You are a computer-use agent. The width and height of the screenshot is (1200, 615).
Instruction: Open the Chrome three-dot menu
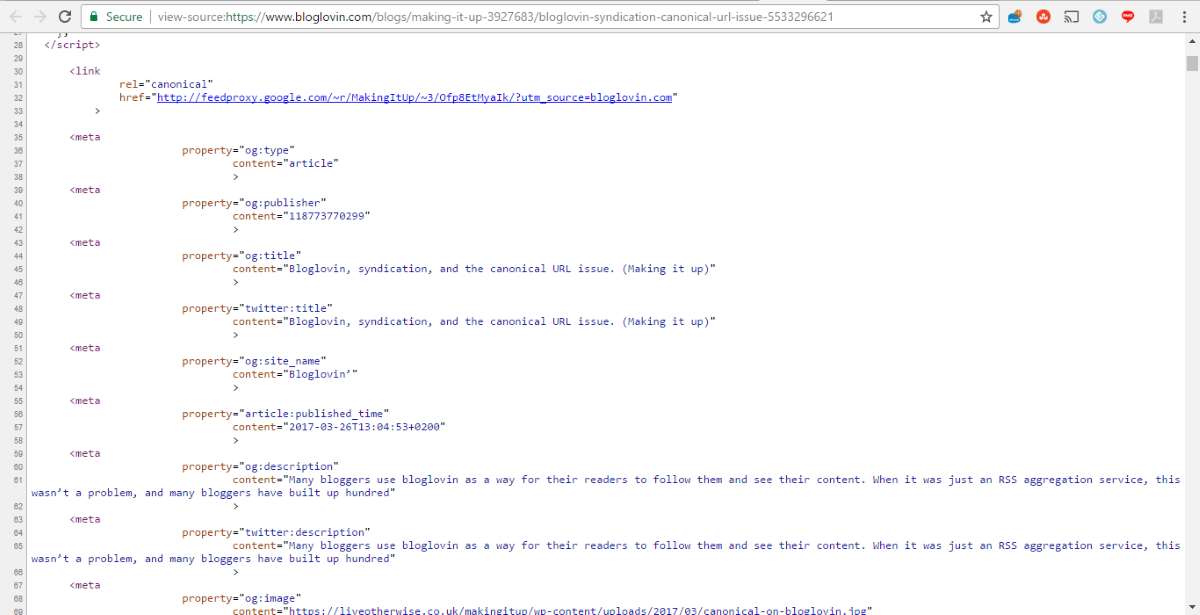tap(1184, 17)
